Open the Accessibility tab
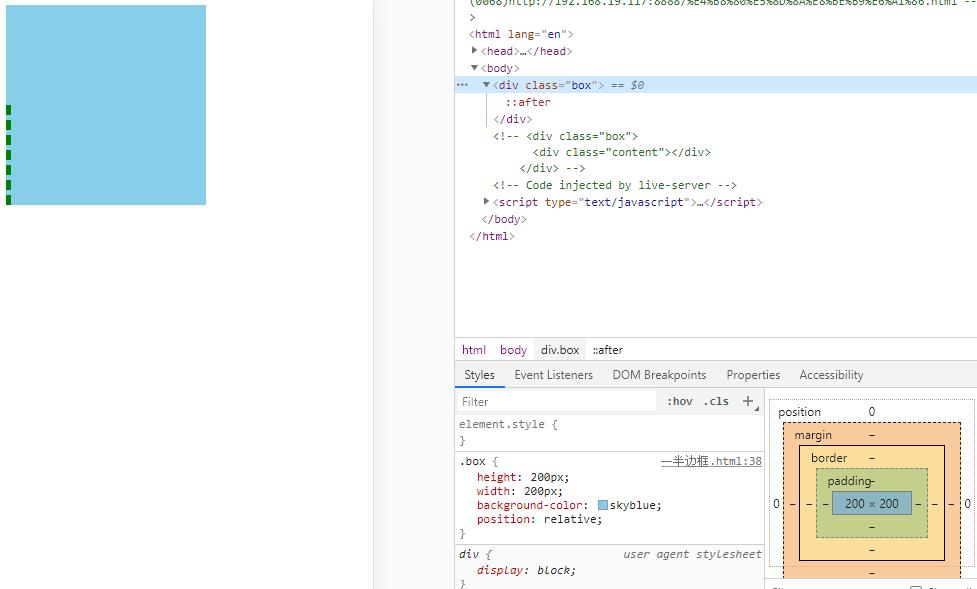977x589 pixels. (x=831, y=375)
